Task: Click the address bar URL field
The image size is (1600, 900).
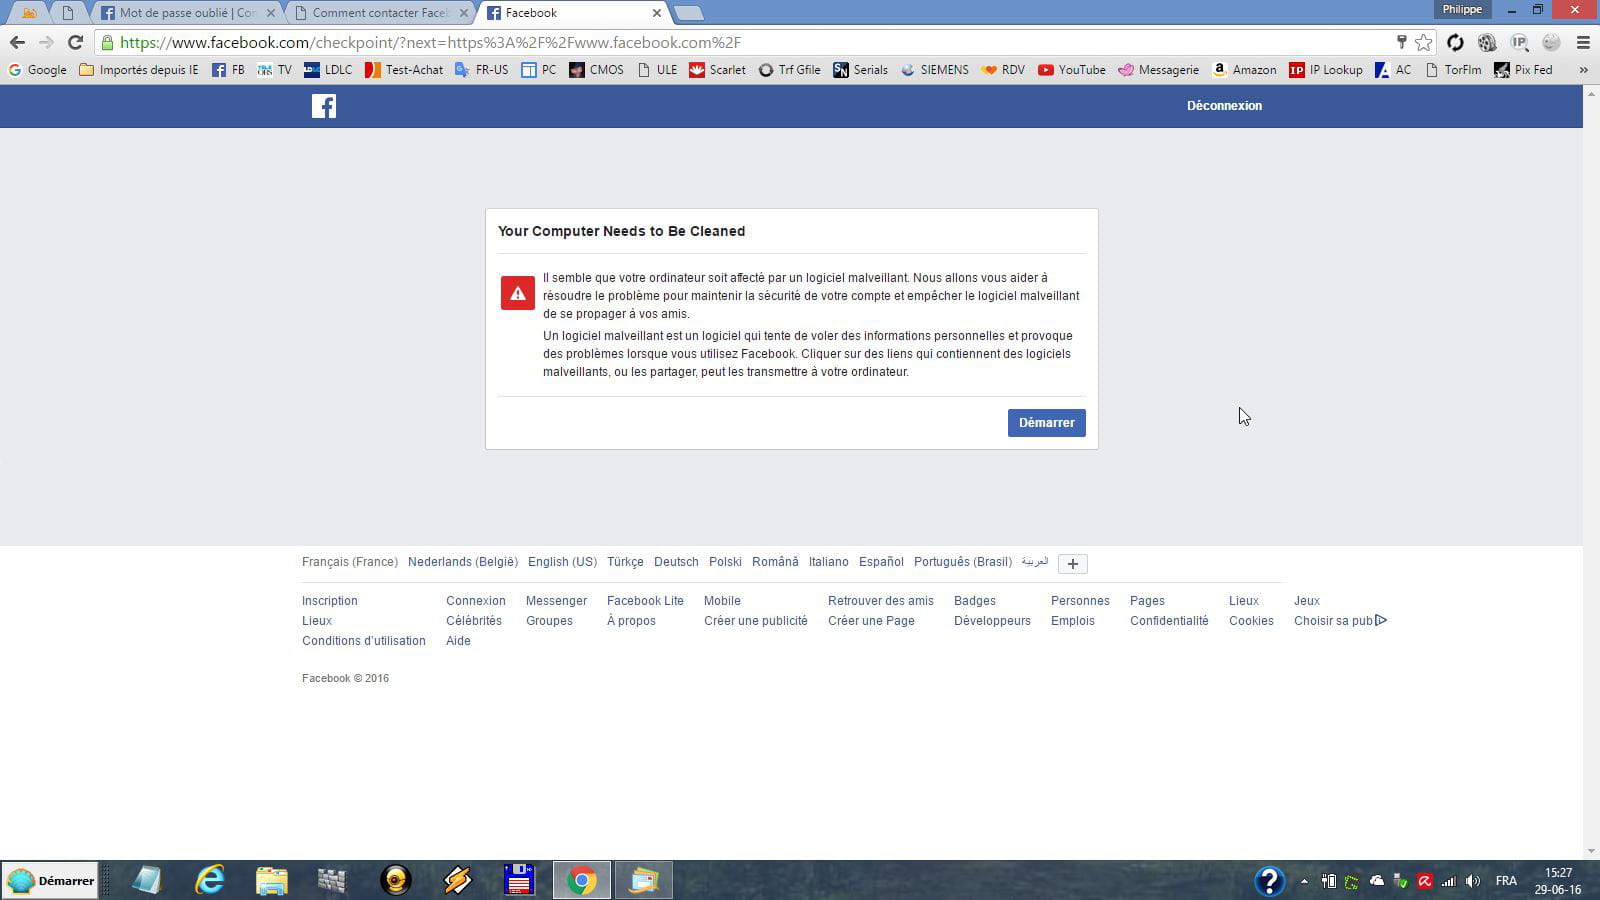Action: click(700, 42)
